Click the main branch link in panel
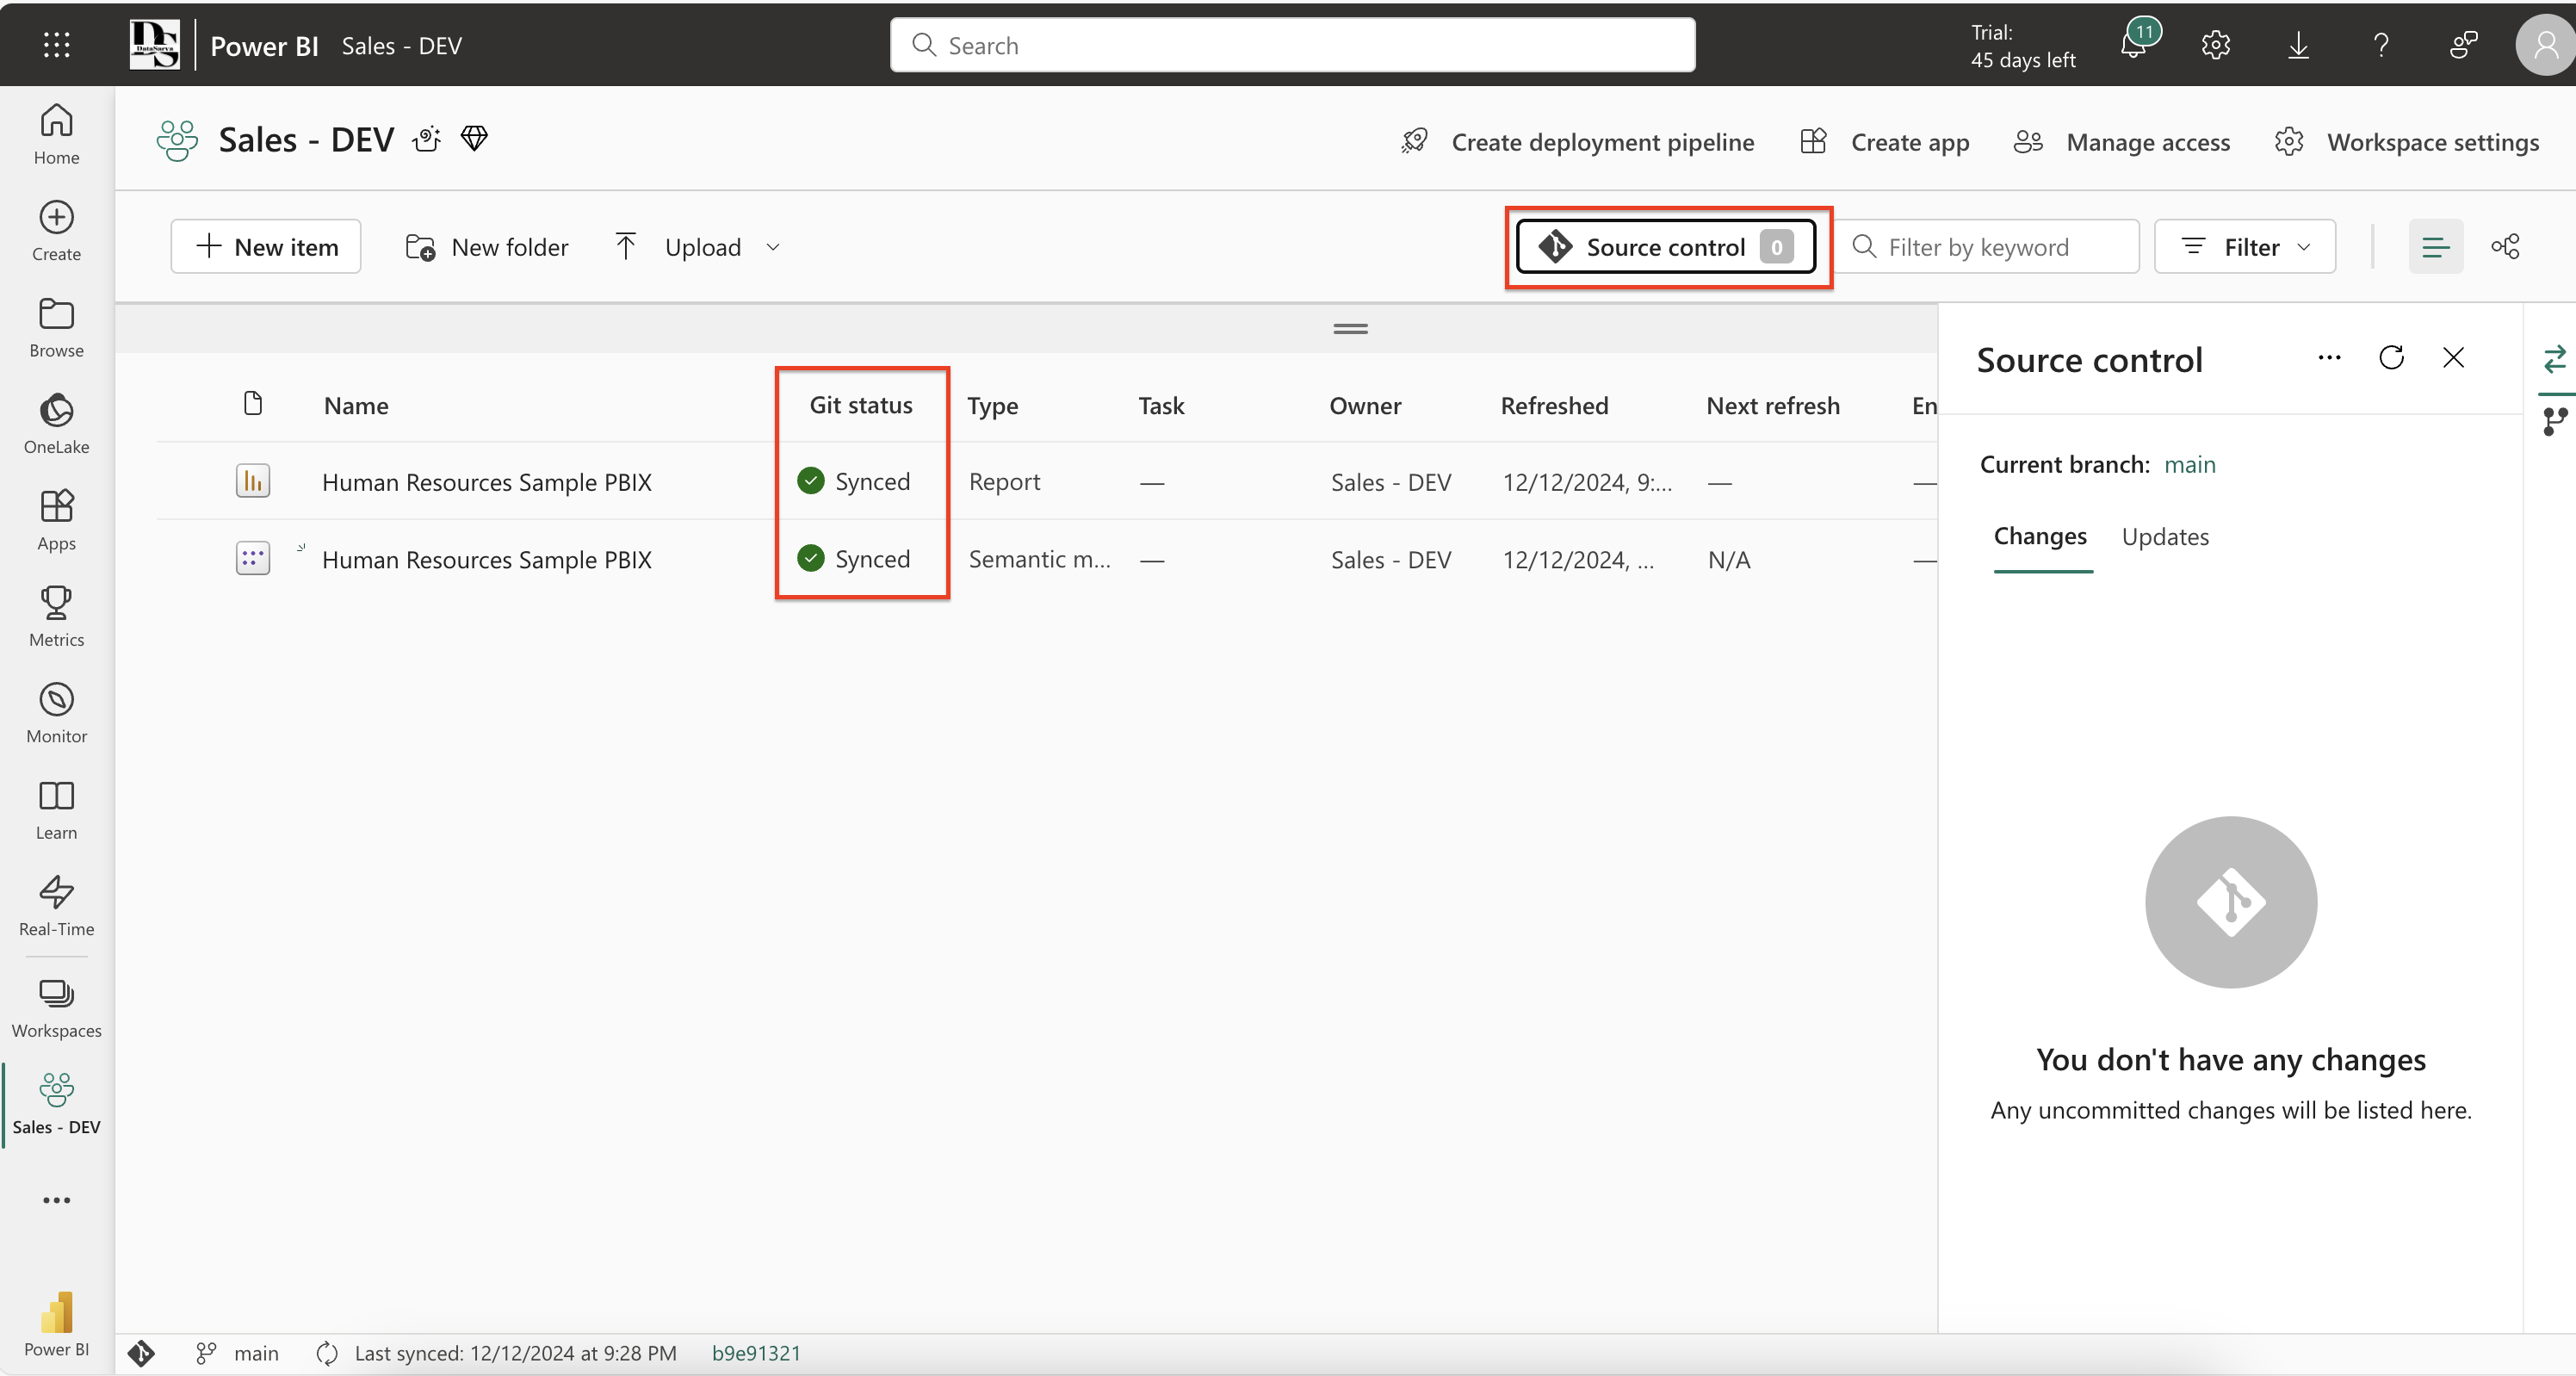This screenshot has height=1376, width=2576. pyautogui.click(x=2189, y=464)
